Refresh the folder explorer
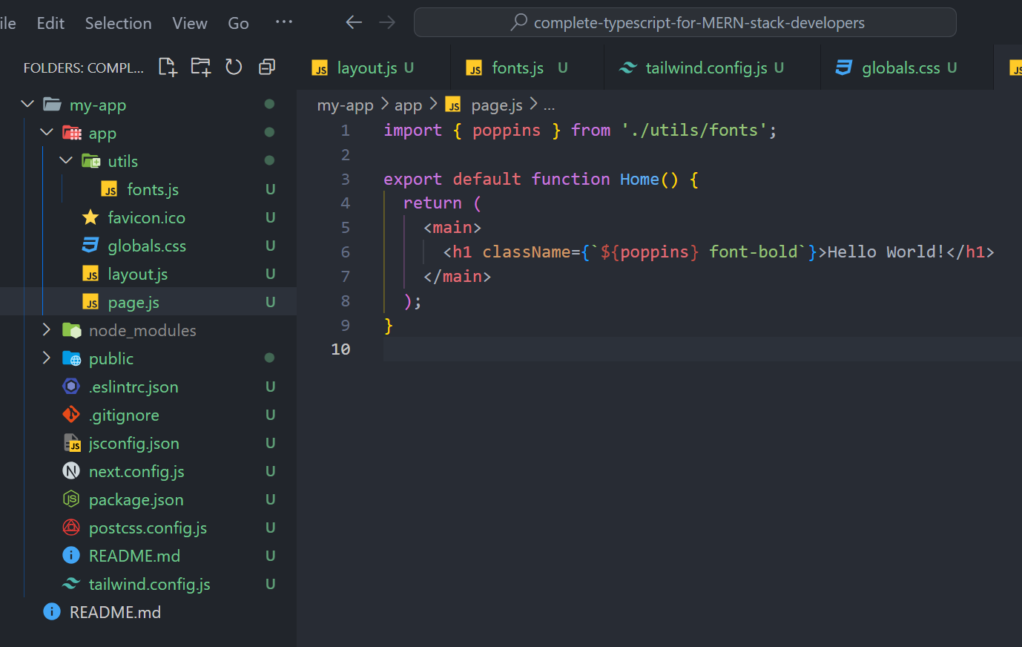The height and width of the screenshot is (647, 1022). pyautogui.click(x=234, y=67)
